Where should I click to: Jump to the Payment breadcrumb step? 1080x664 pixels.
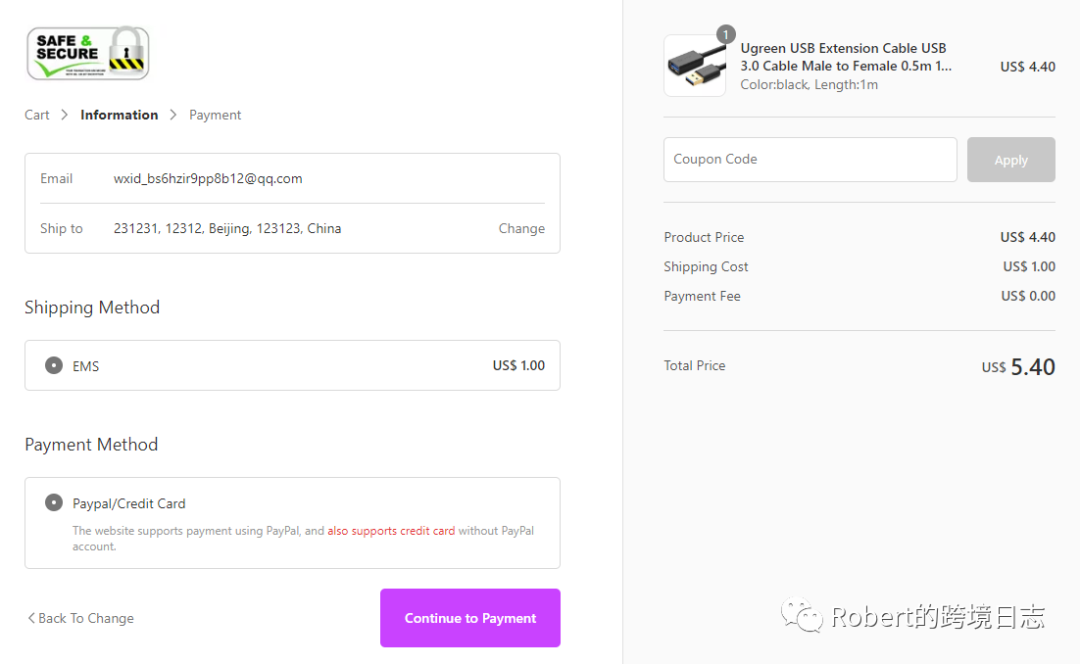(215, 115)
